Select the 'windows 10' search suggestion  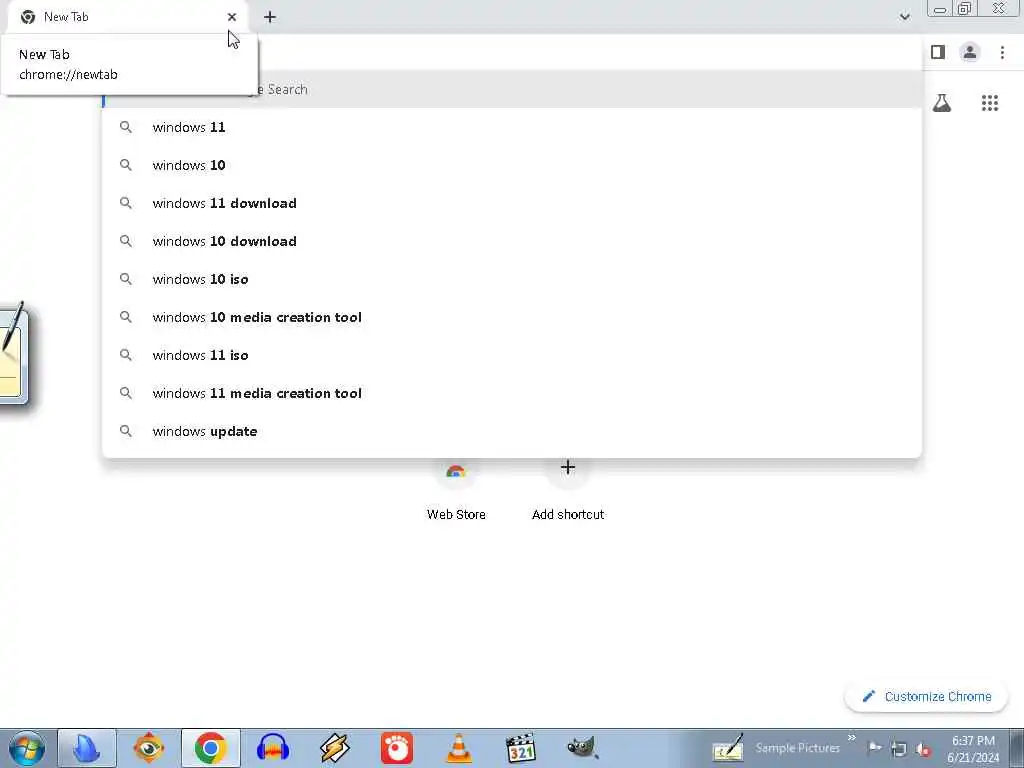click(512, 165)
